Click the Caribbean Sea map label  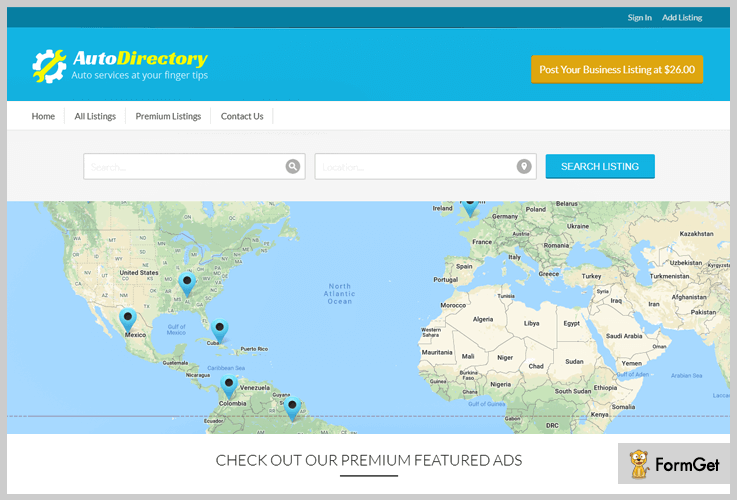pos(226,368)
